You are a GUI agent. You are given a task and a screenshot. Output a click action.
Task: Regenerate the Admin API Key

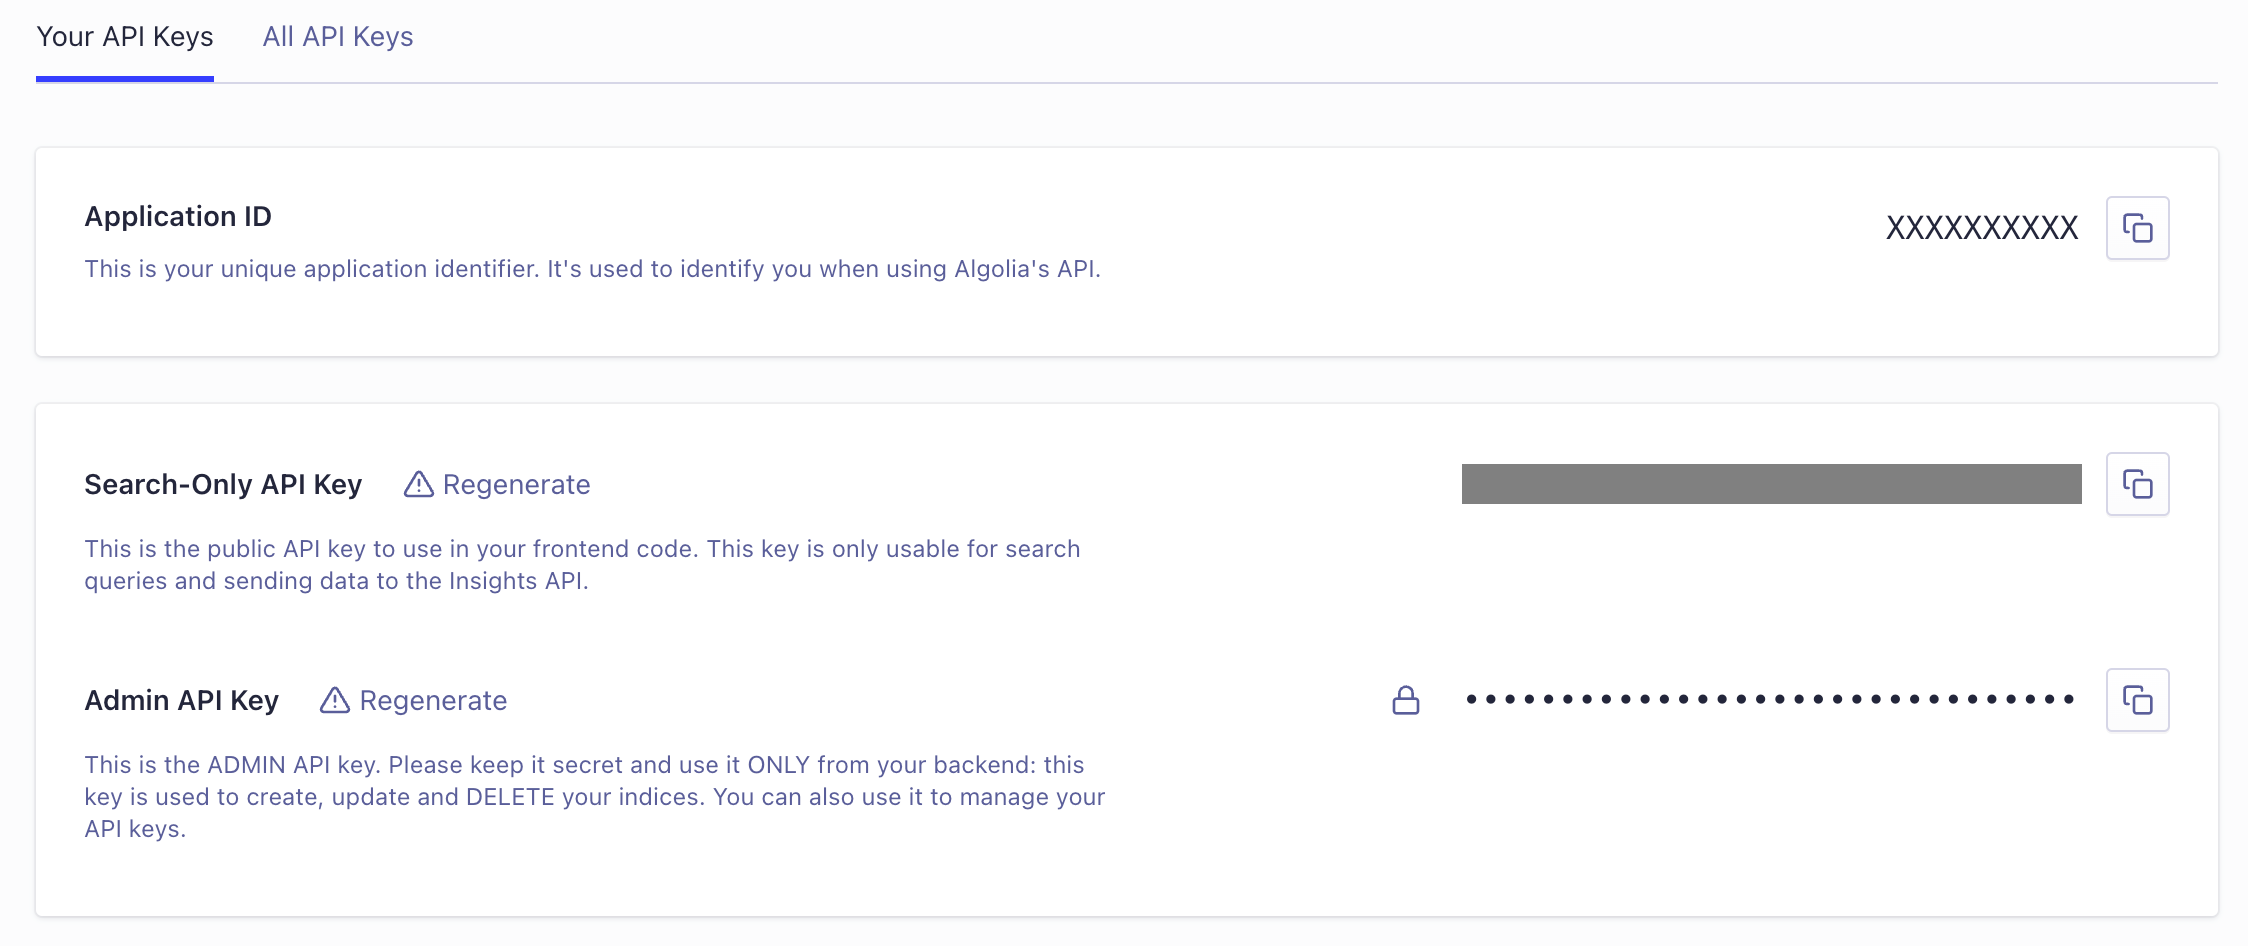433,700
